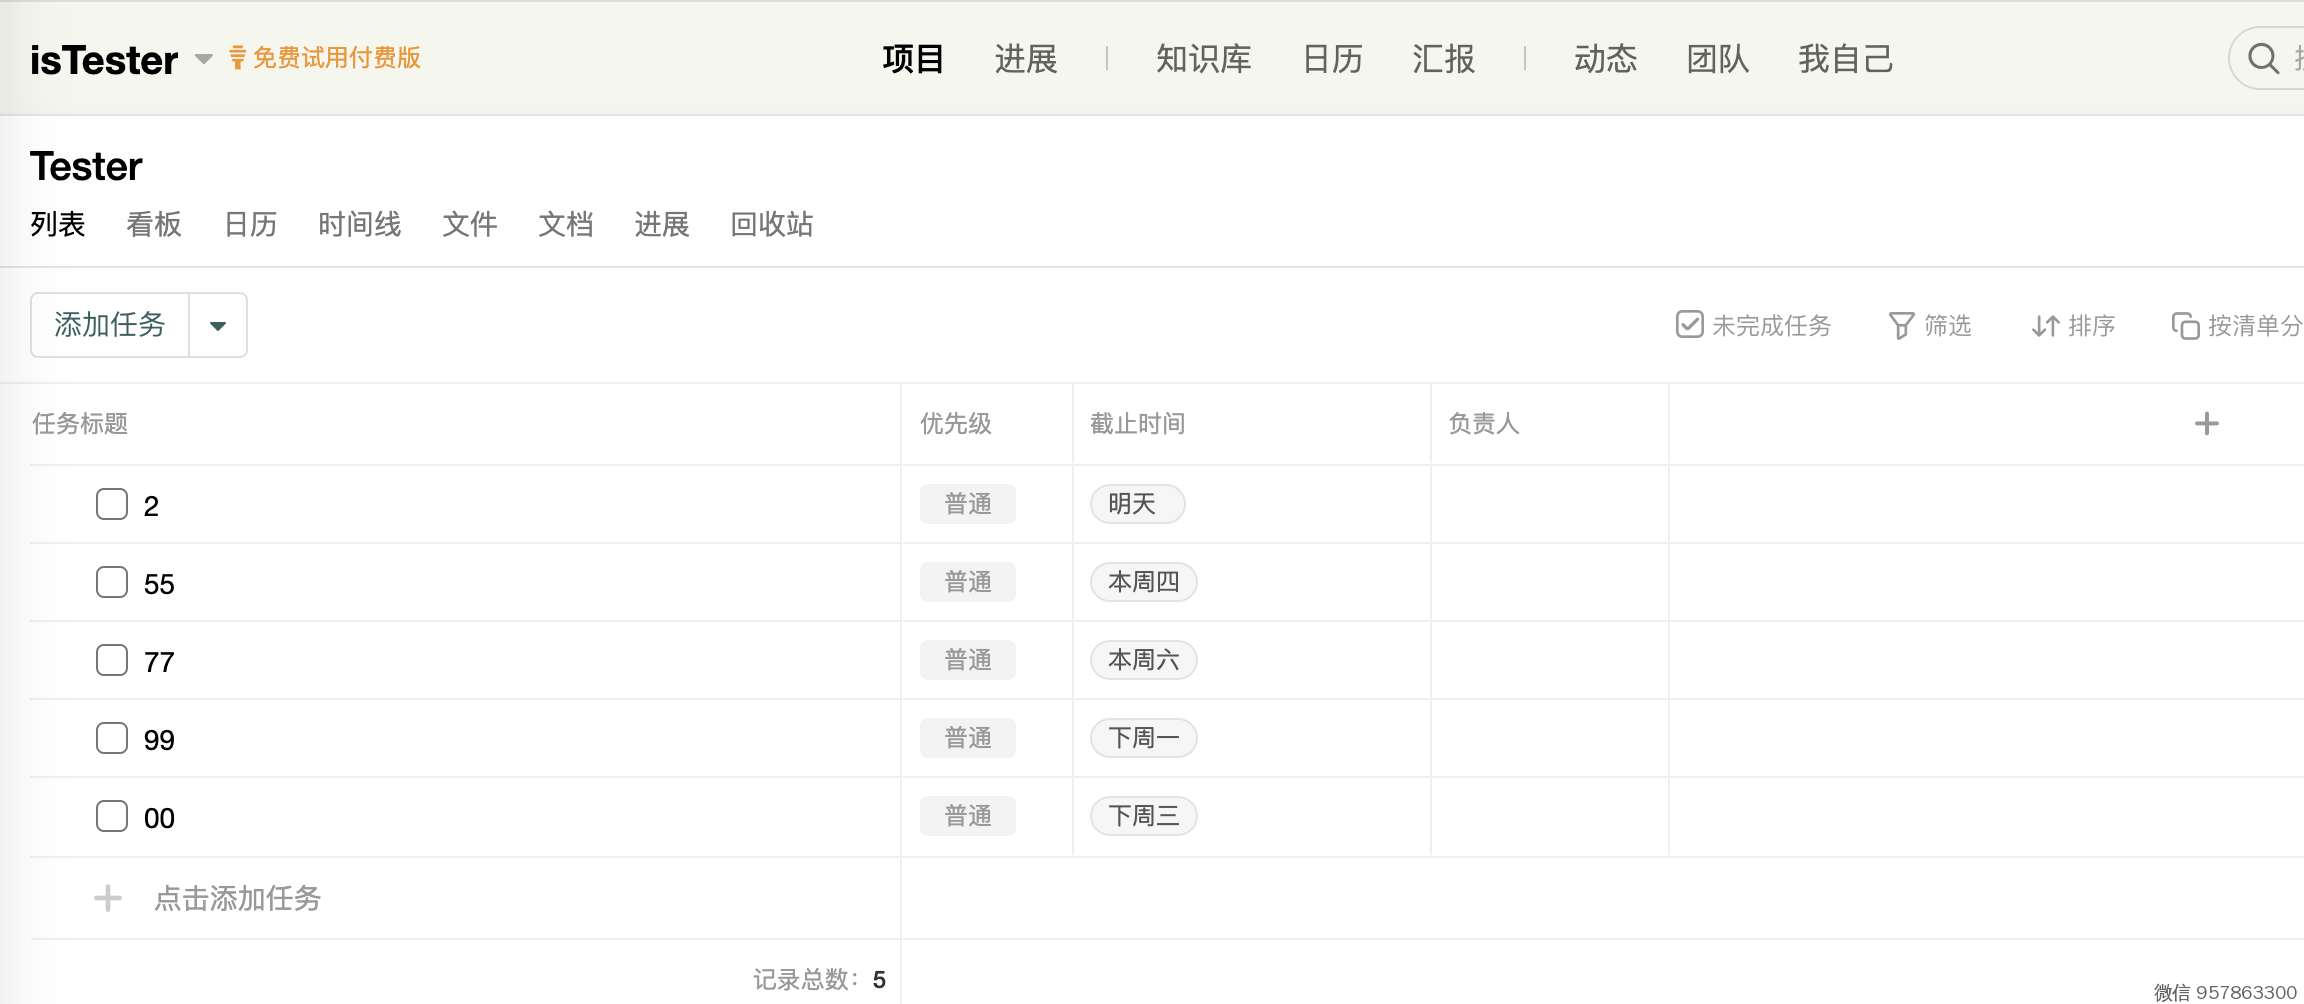This screenshot has width=2304, height=1004.
Task: Mark task 77 as complete
Action: (x=112, y=660)
